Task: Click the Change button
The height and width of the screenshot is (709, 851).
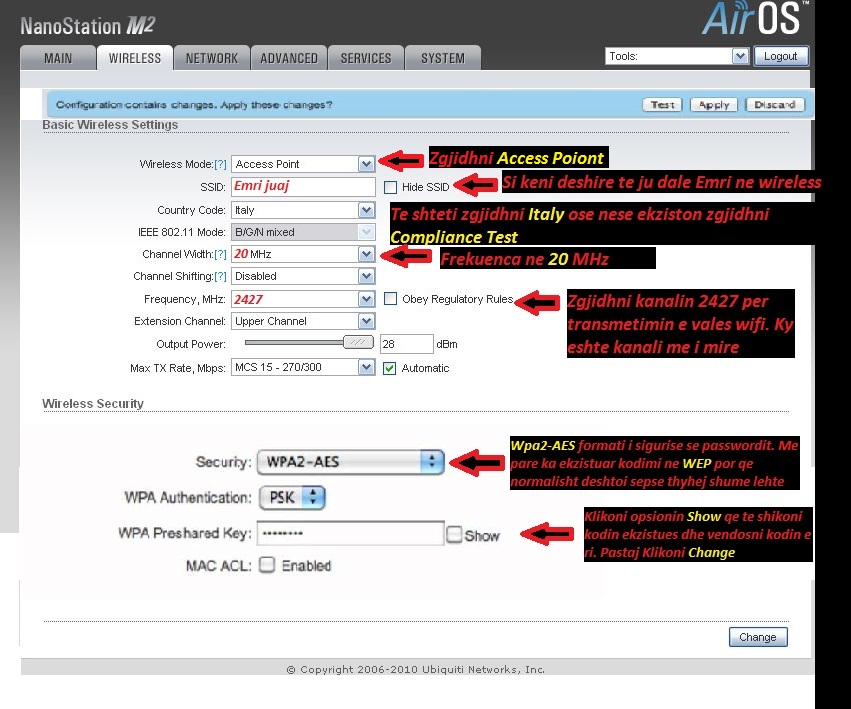Action: coord(758,637)
